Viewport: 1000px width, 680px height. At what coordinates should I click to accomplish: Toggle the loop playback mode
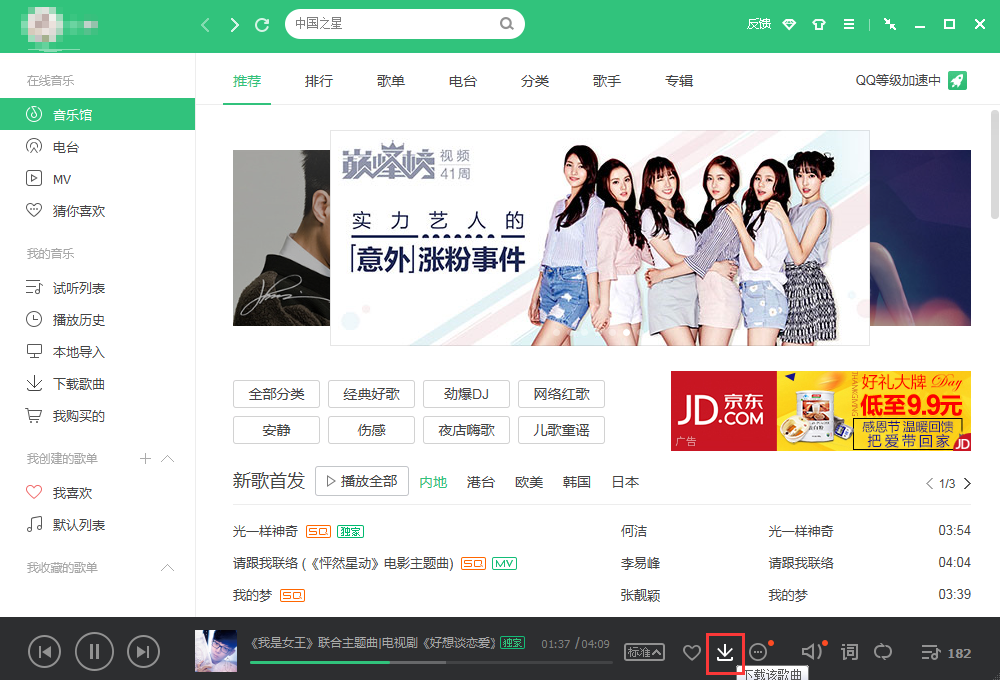pos(883,653)
